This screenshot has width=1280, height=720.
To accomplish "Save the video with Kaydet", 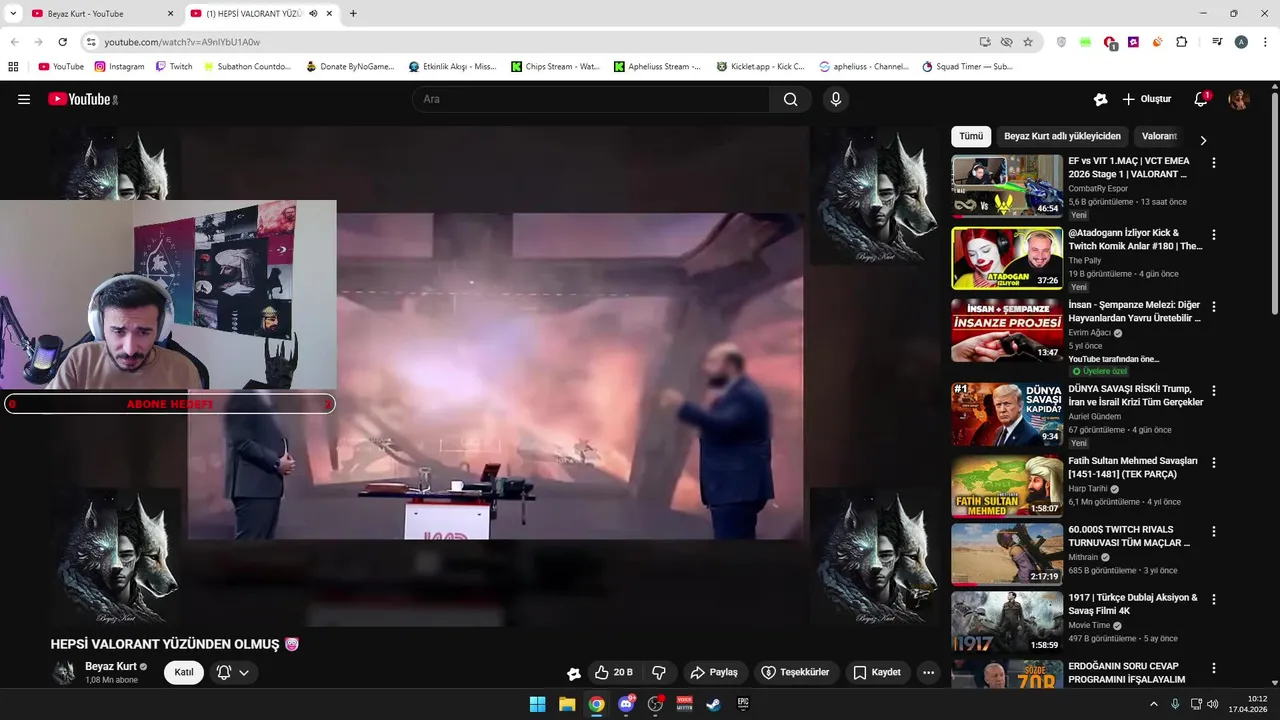I will (x=877, y=672).
